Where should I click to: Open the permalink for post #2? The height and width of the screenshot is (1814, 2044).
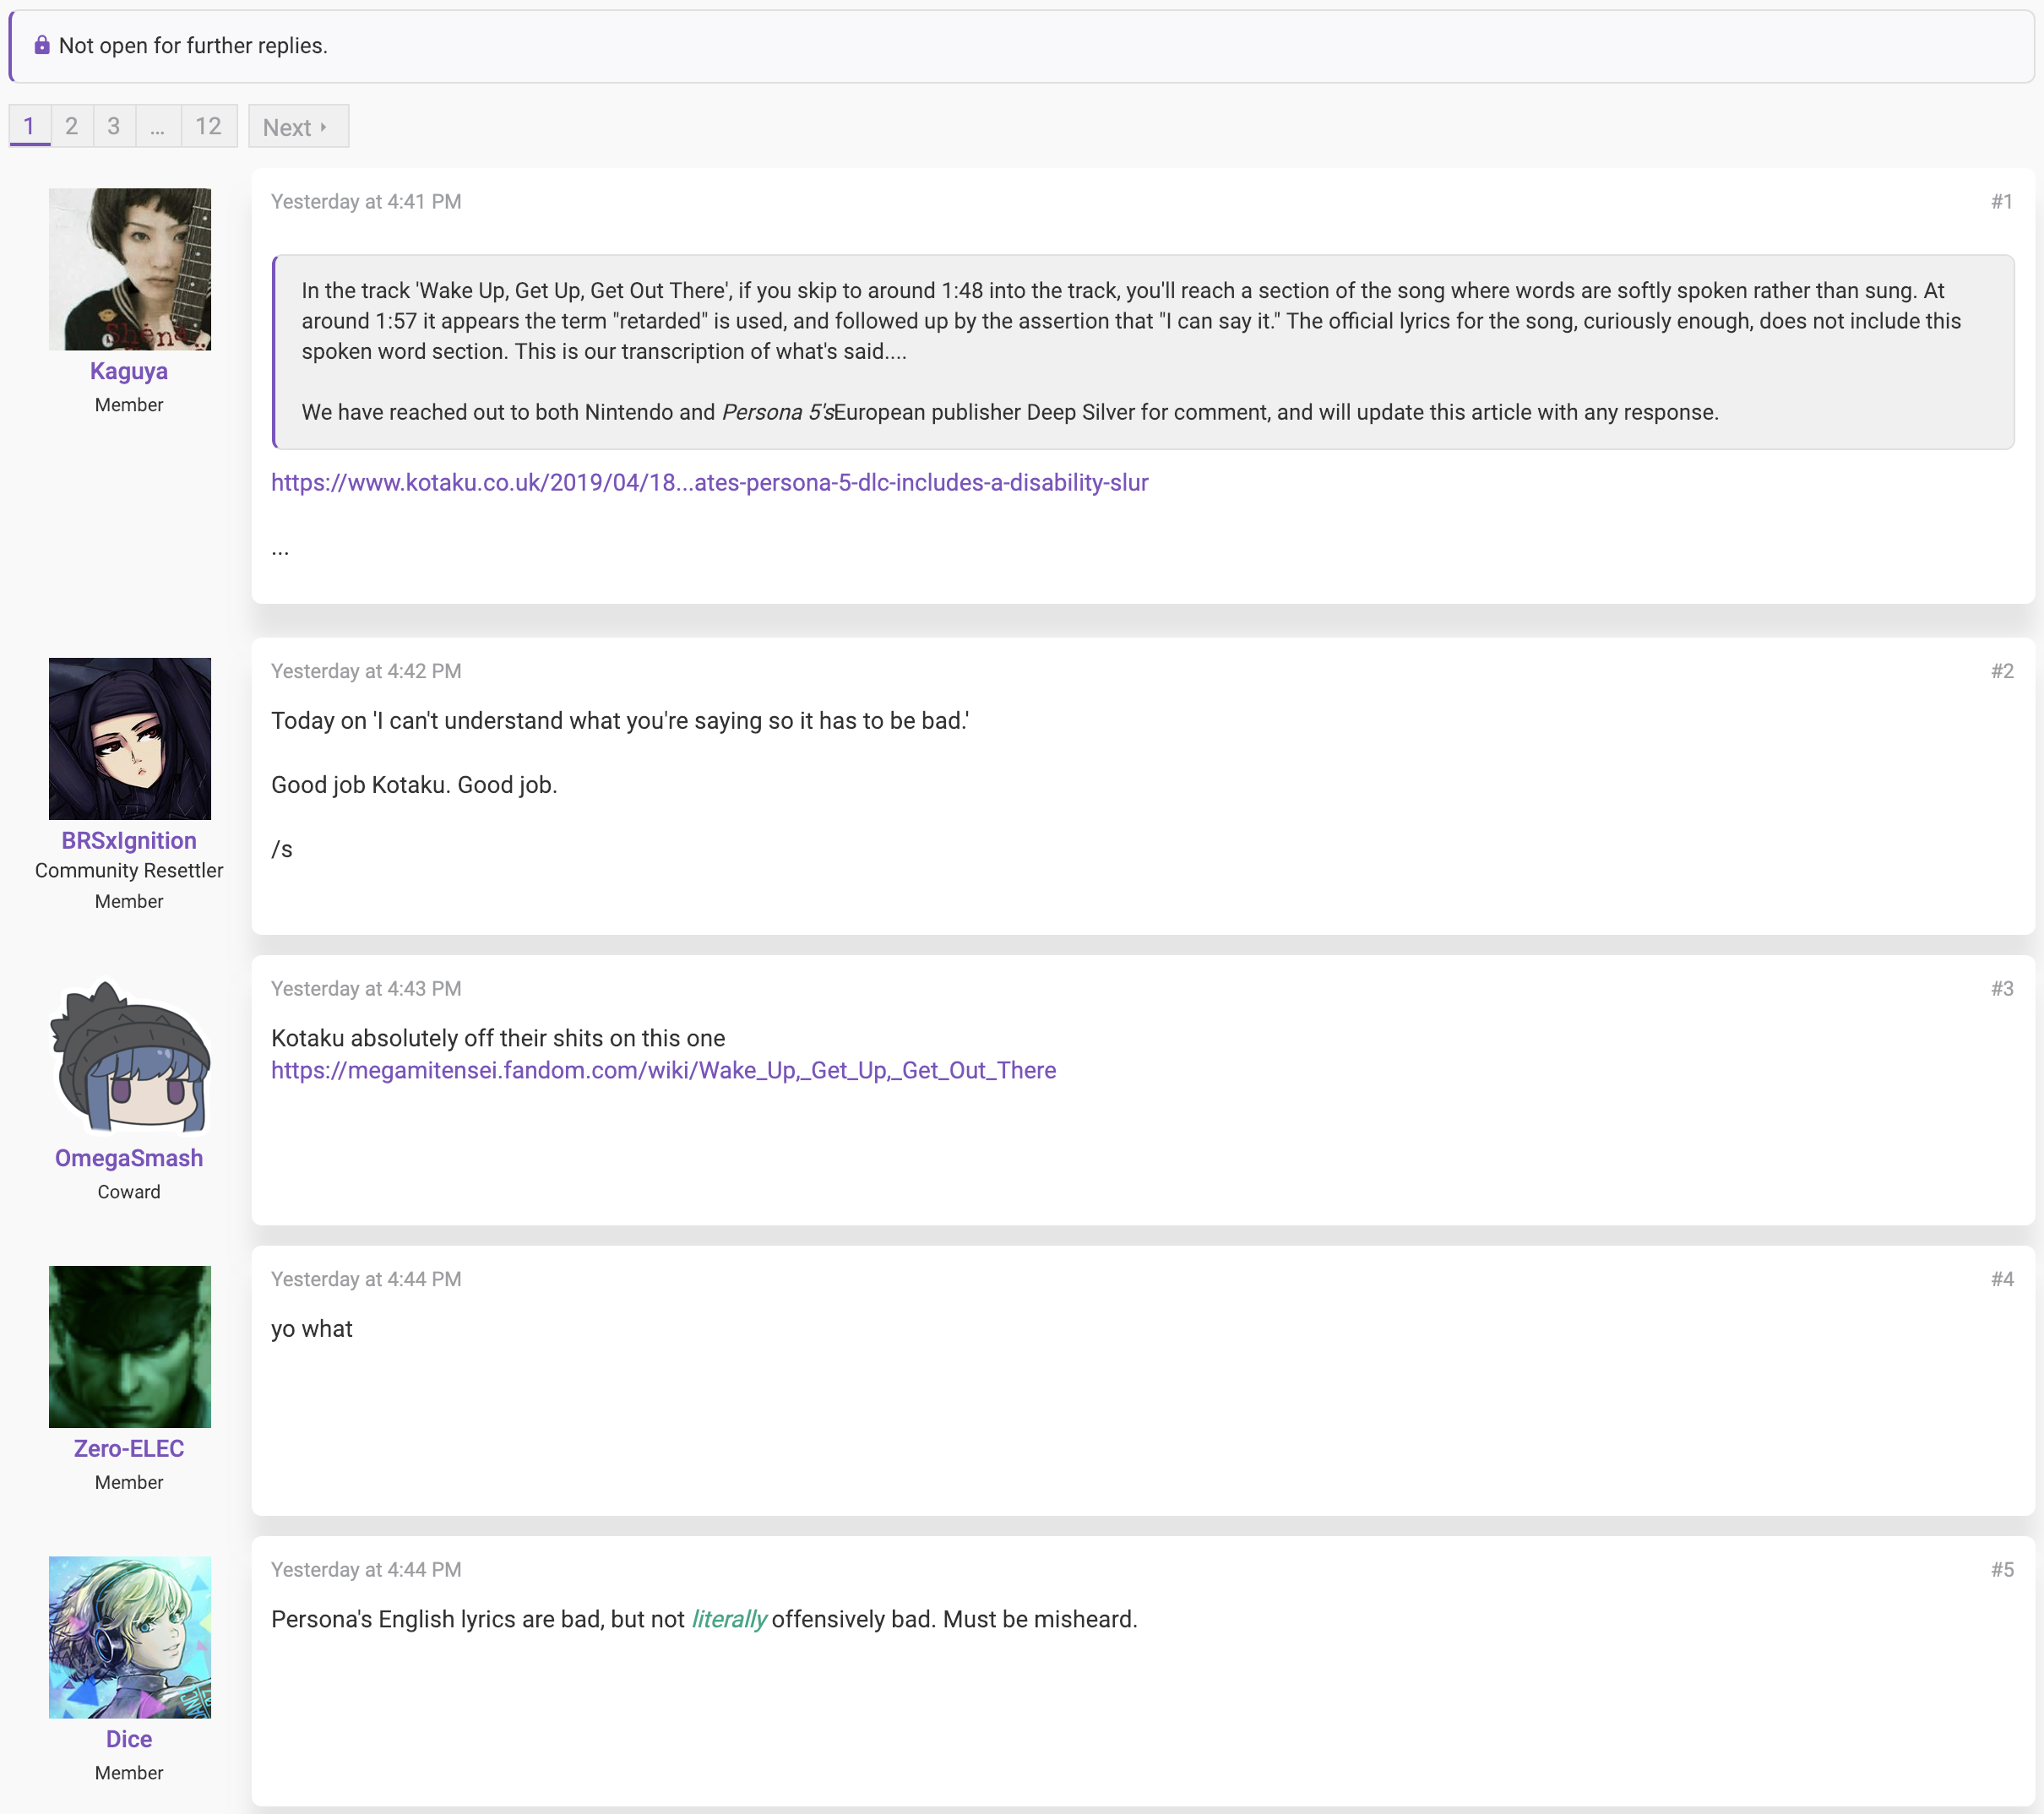point(2001,671)
